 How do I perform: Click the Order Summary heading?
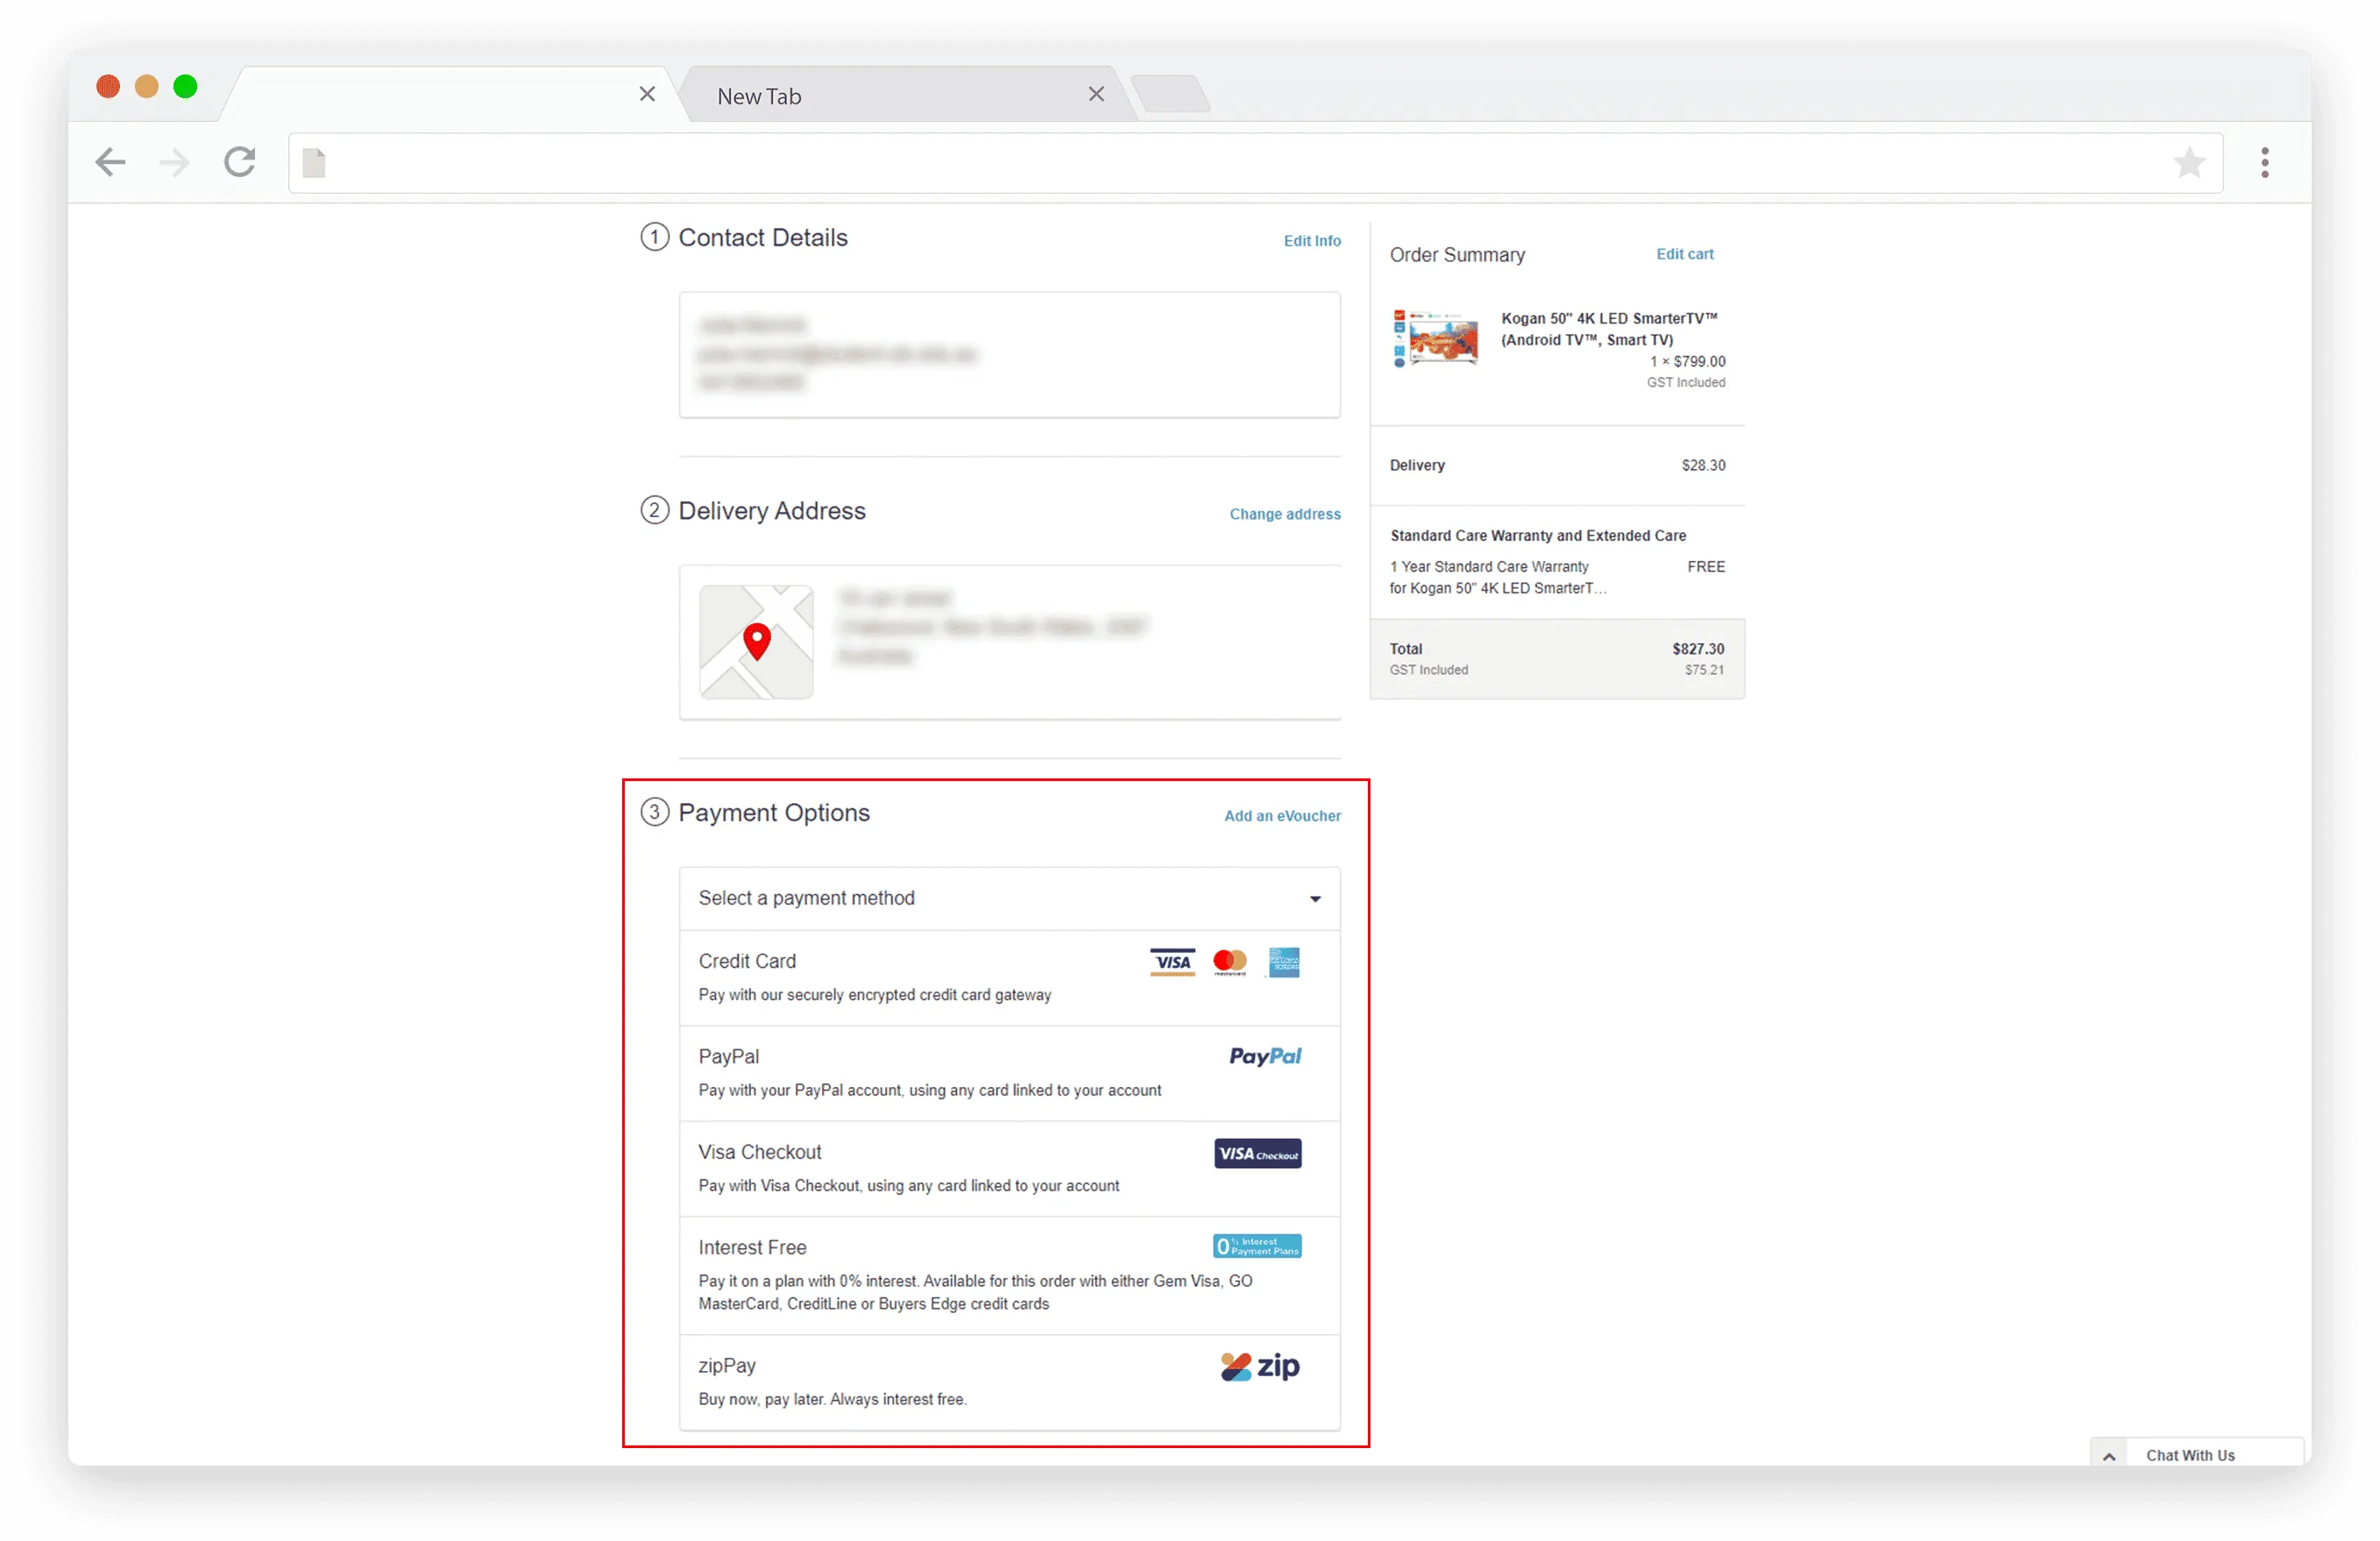tap(1457, 255)
